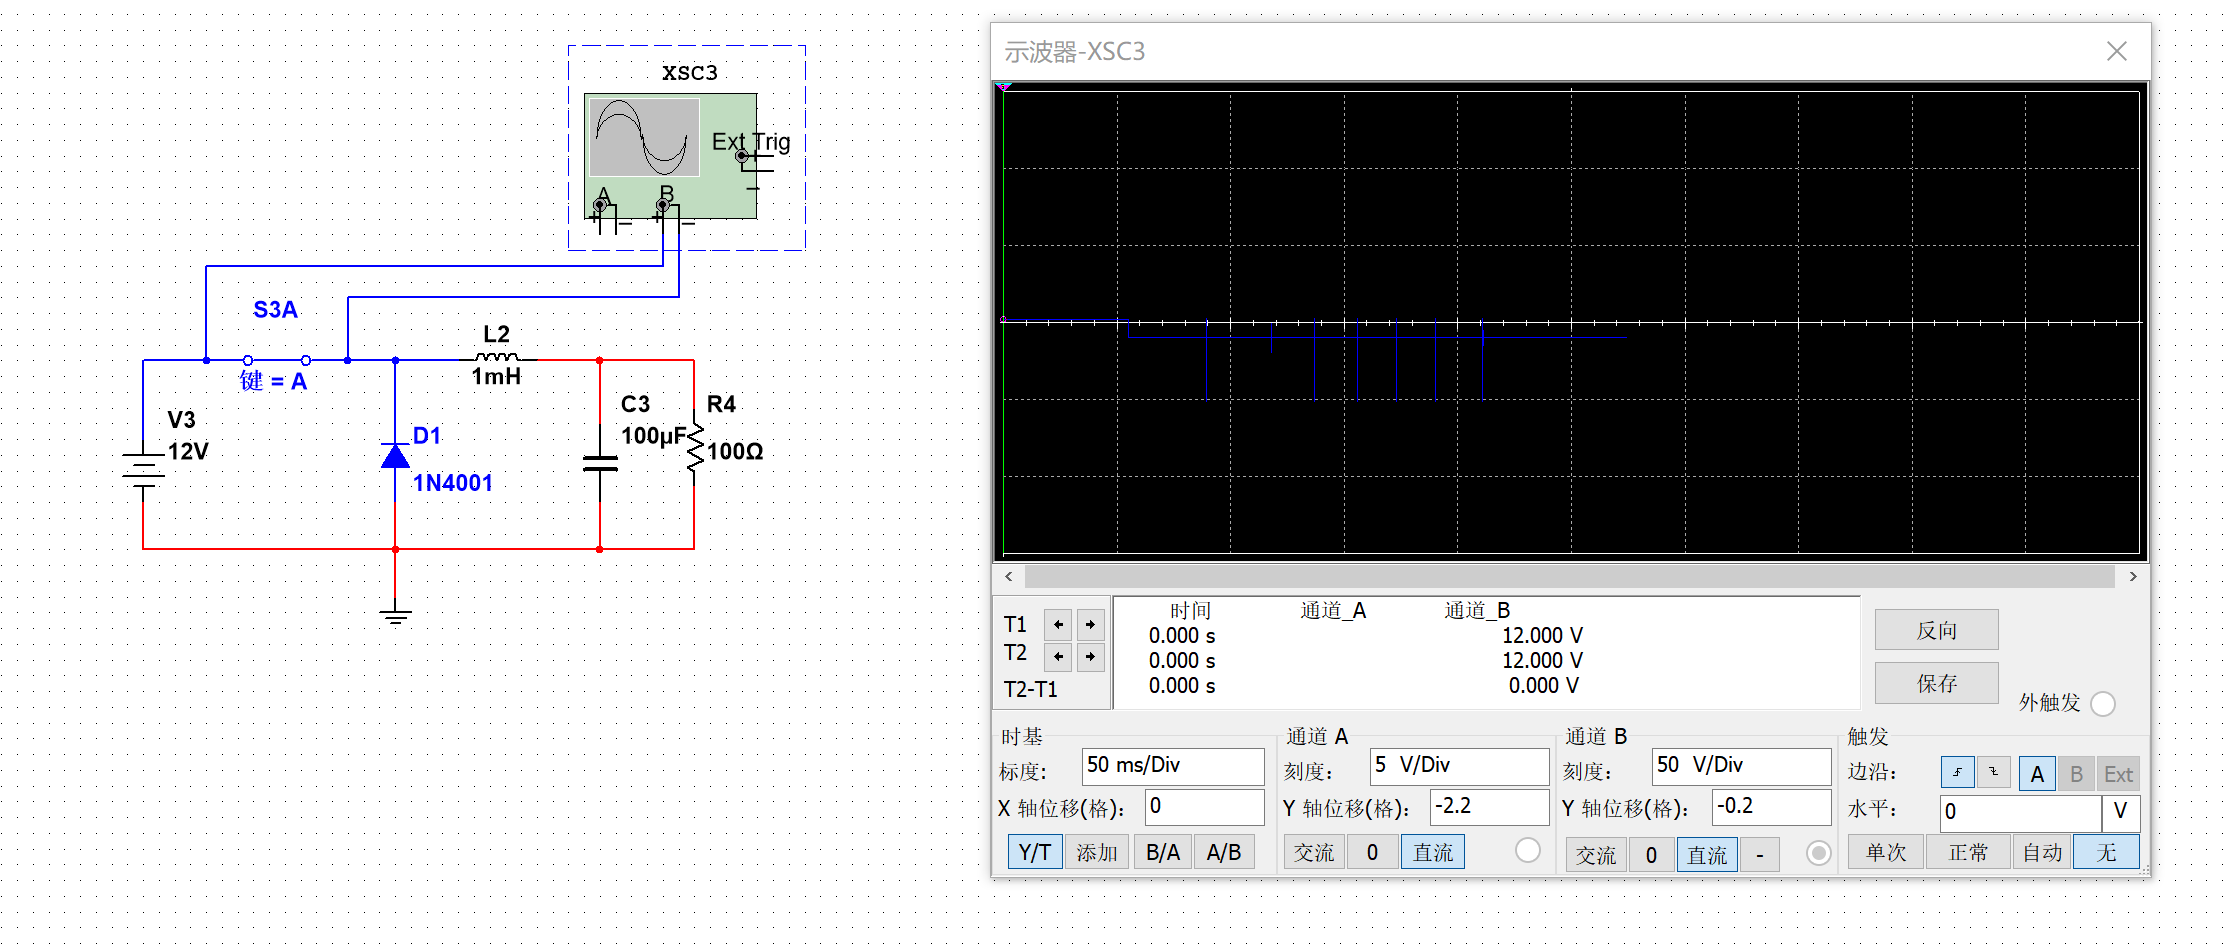The height and width of the screenshot is (948, 2234).
Task: Select the L2 1mH inductor symbol
Action: click(497, 357)
